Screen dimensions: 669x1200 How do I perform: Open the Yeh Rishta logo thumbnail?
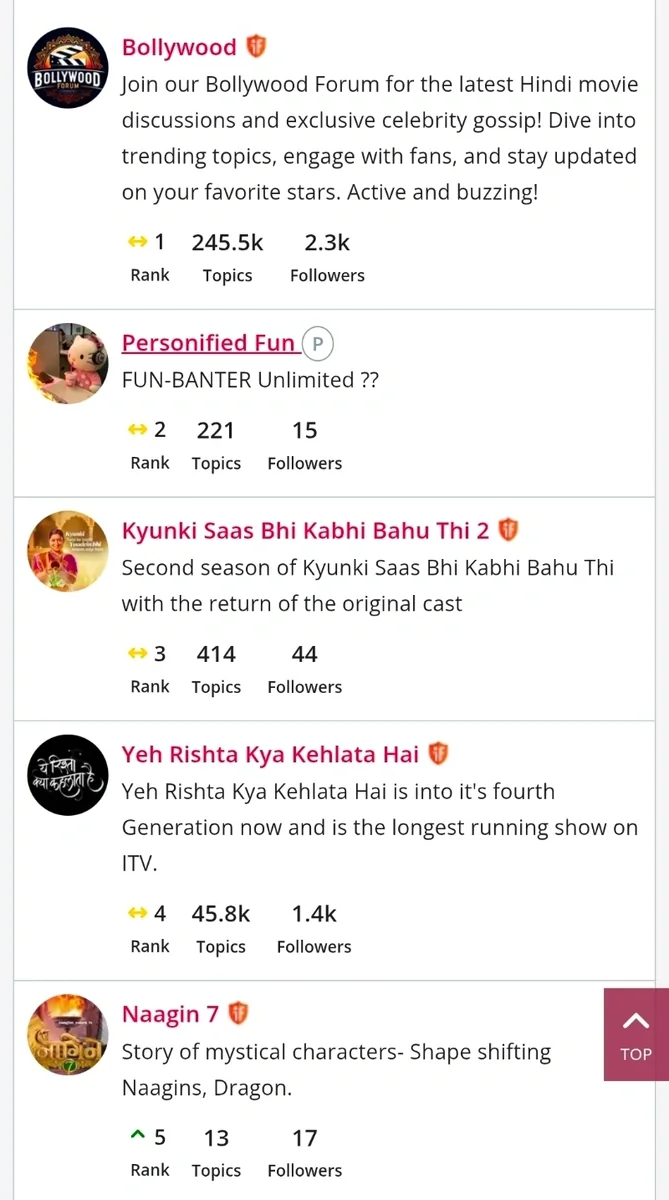[x=67, y=775]
